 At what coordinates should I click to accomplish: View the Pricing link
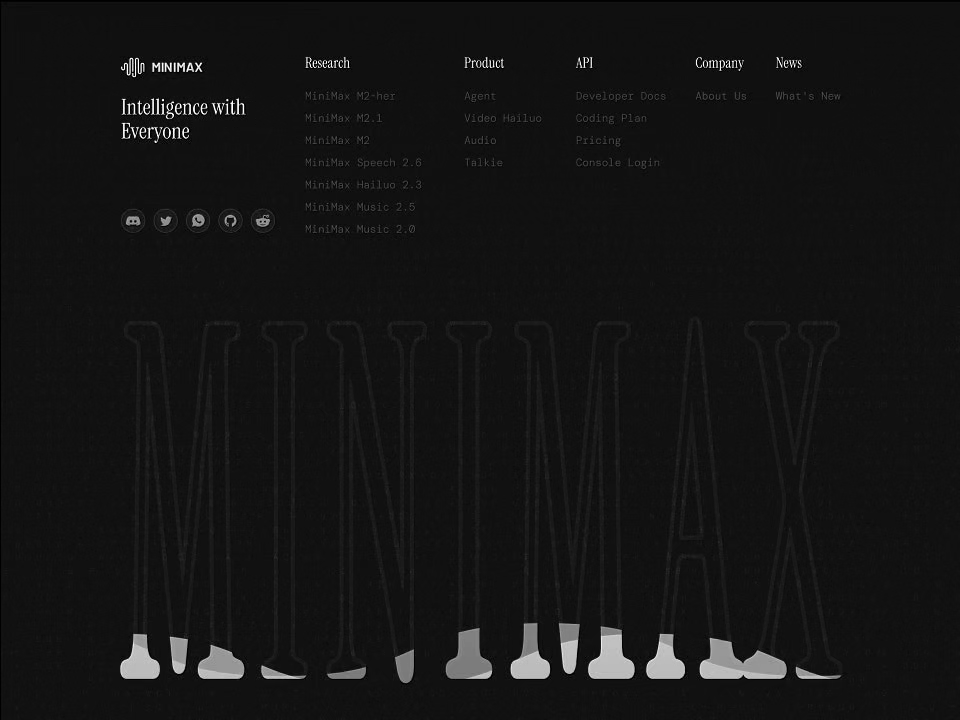[598, 140]
